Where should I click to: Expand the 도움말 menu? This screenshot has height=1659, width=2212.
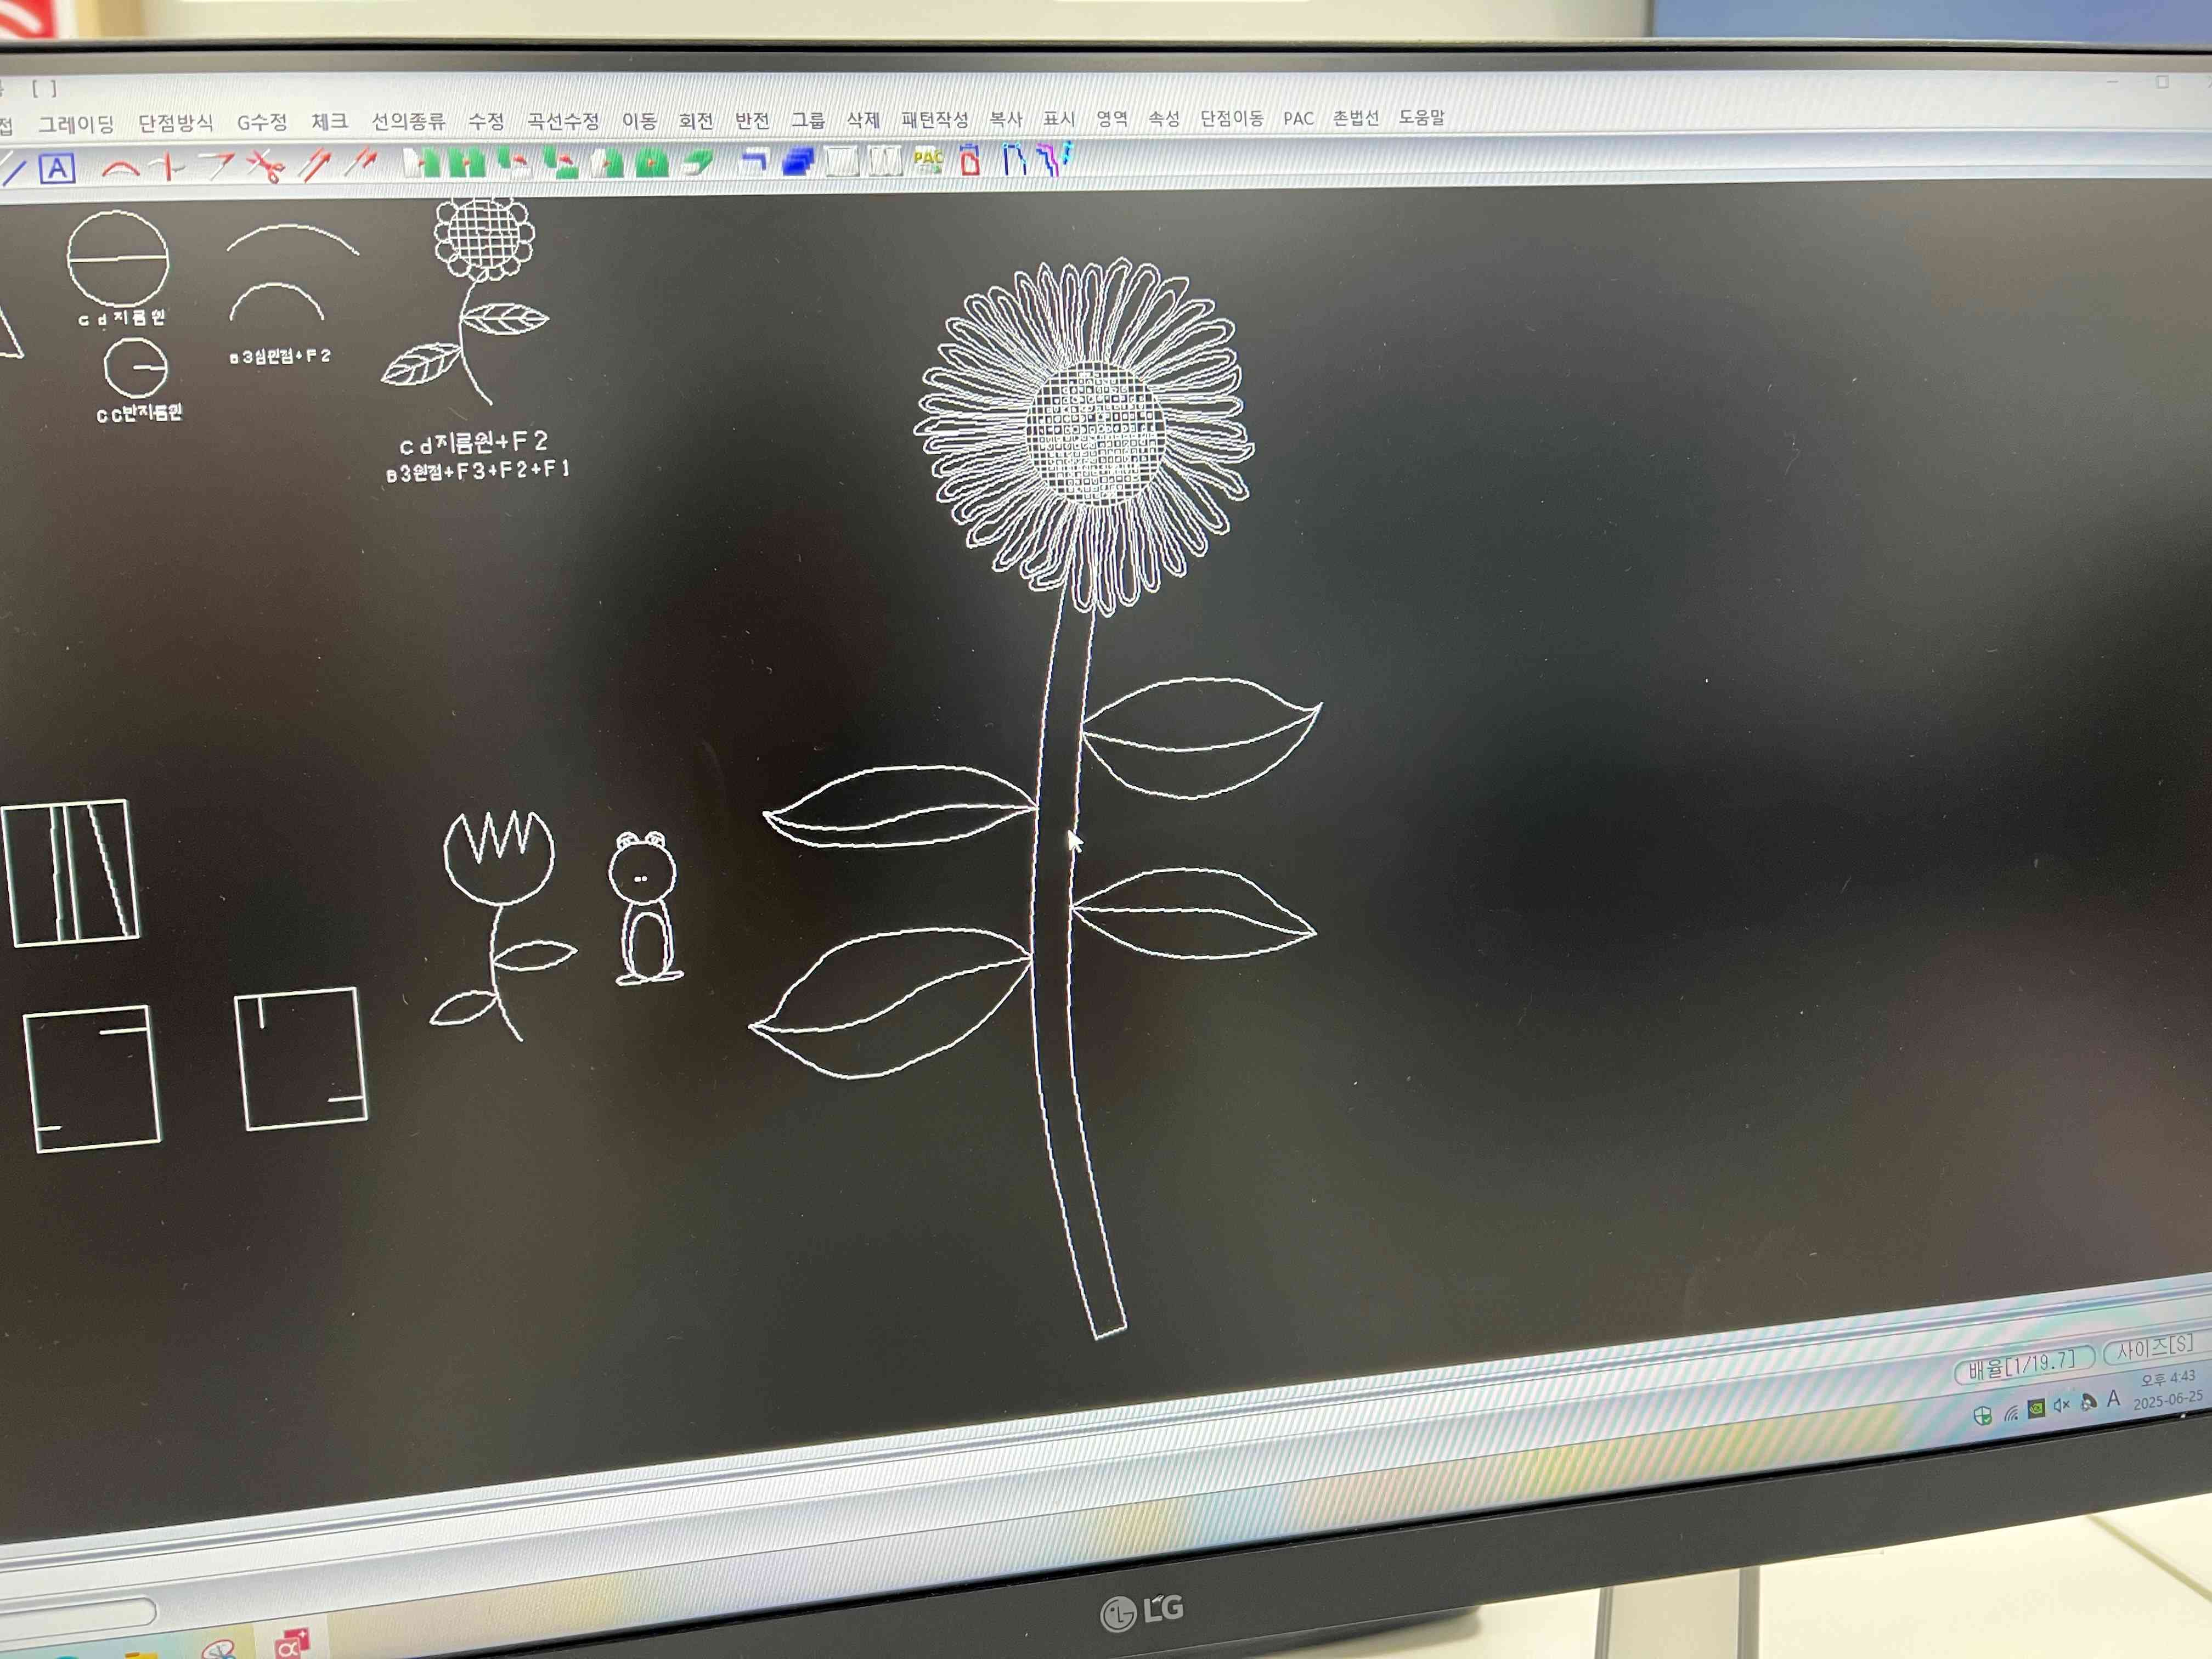click(1421, 117)
